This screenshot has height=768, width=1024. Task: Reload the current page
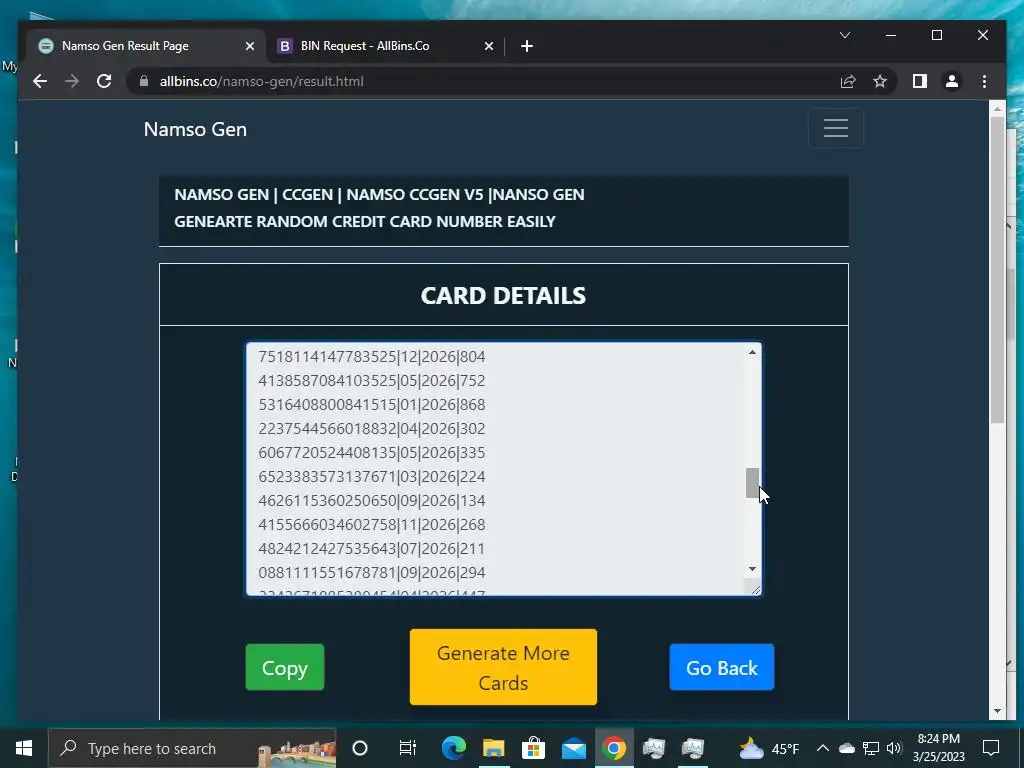coord(104,81)
